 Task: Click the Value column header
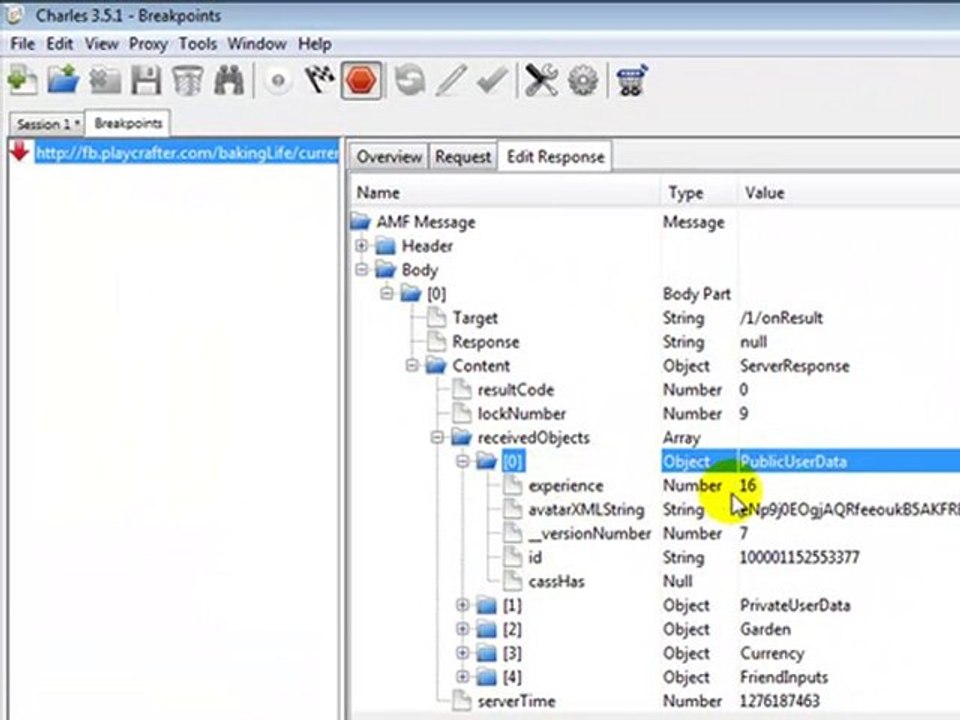[x=849, y=193]
